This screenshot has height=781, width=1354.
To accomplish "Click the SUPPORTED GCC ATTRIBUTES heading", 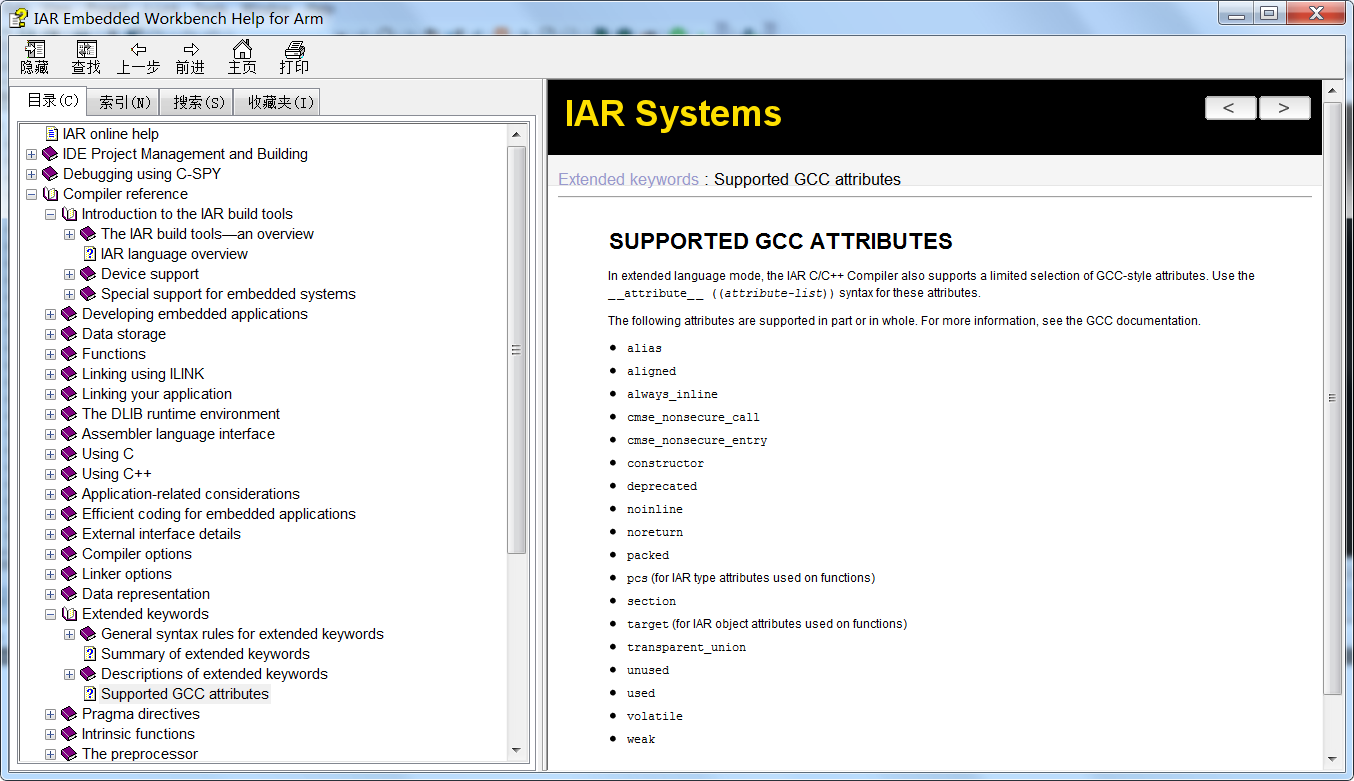I will (780, 241).
